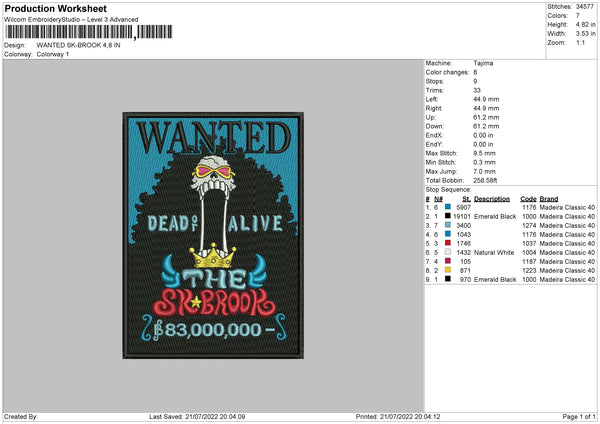The image size is (600, 424).
Task: Click the 'Code' column header
Action: point(528,199)
